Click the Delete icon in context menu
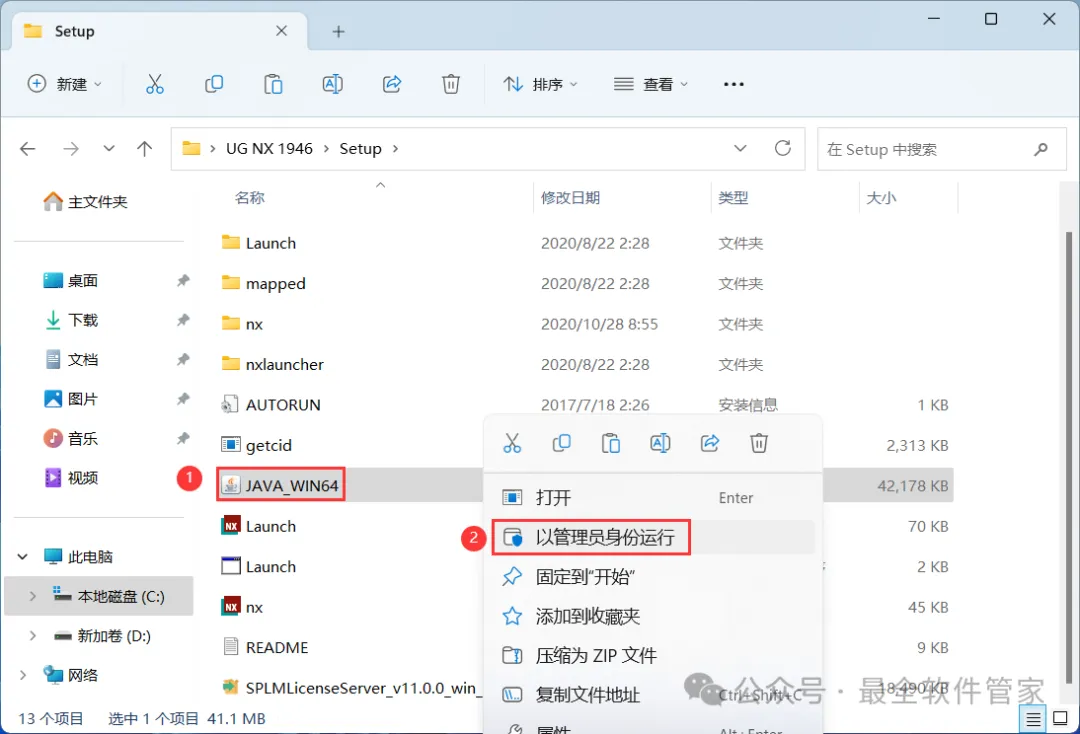 point(759,443)
